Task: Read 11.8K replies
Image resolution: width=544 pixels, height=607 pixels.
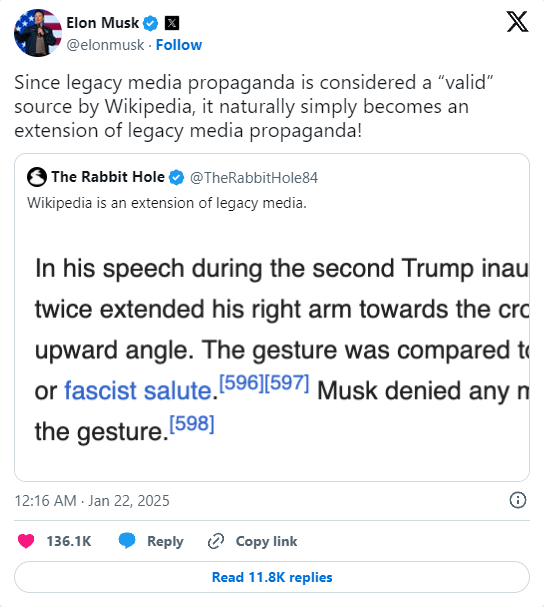Action: pyautogui.click(x=272, y=577)
